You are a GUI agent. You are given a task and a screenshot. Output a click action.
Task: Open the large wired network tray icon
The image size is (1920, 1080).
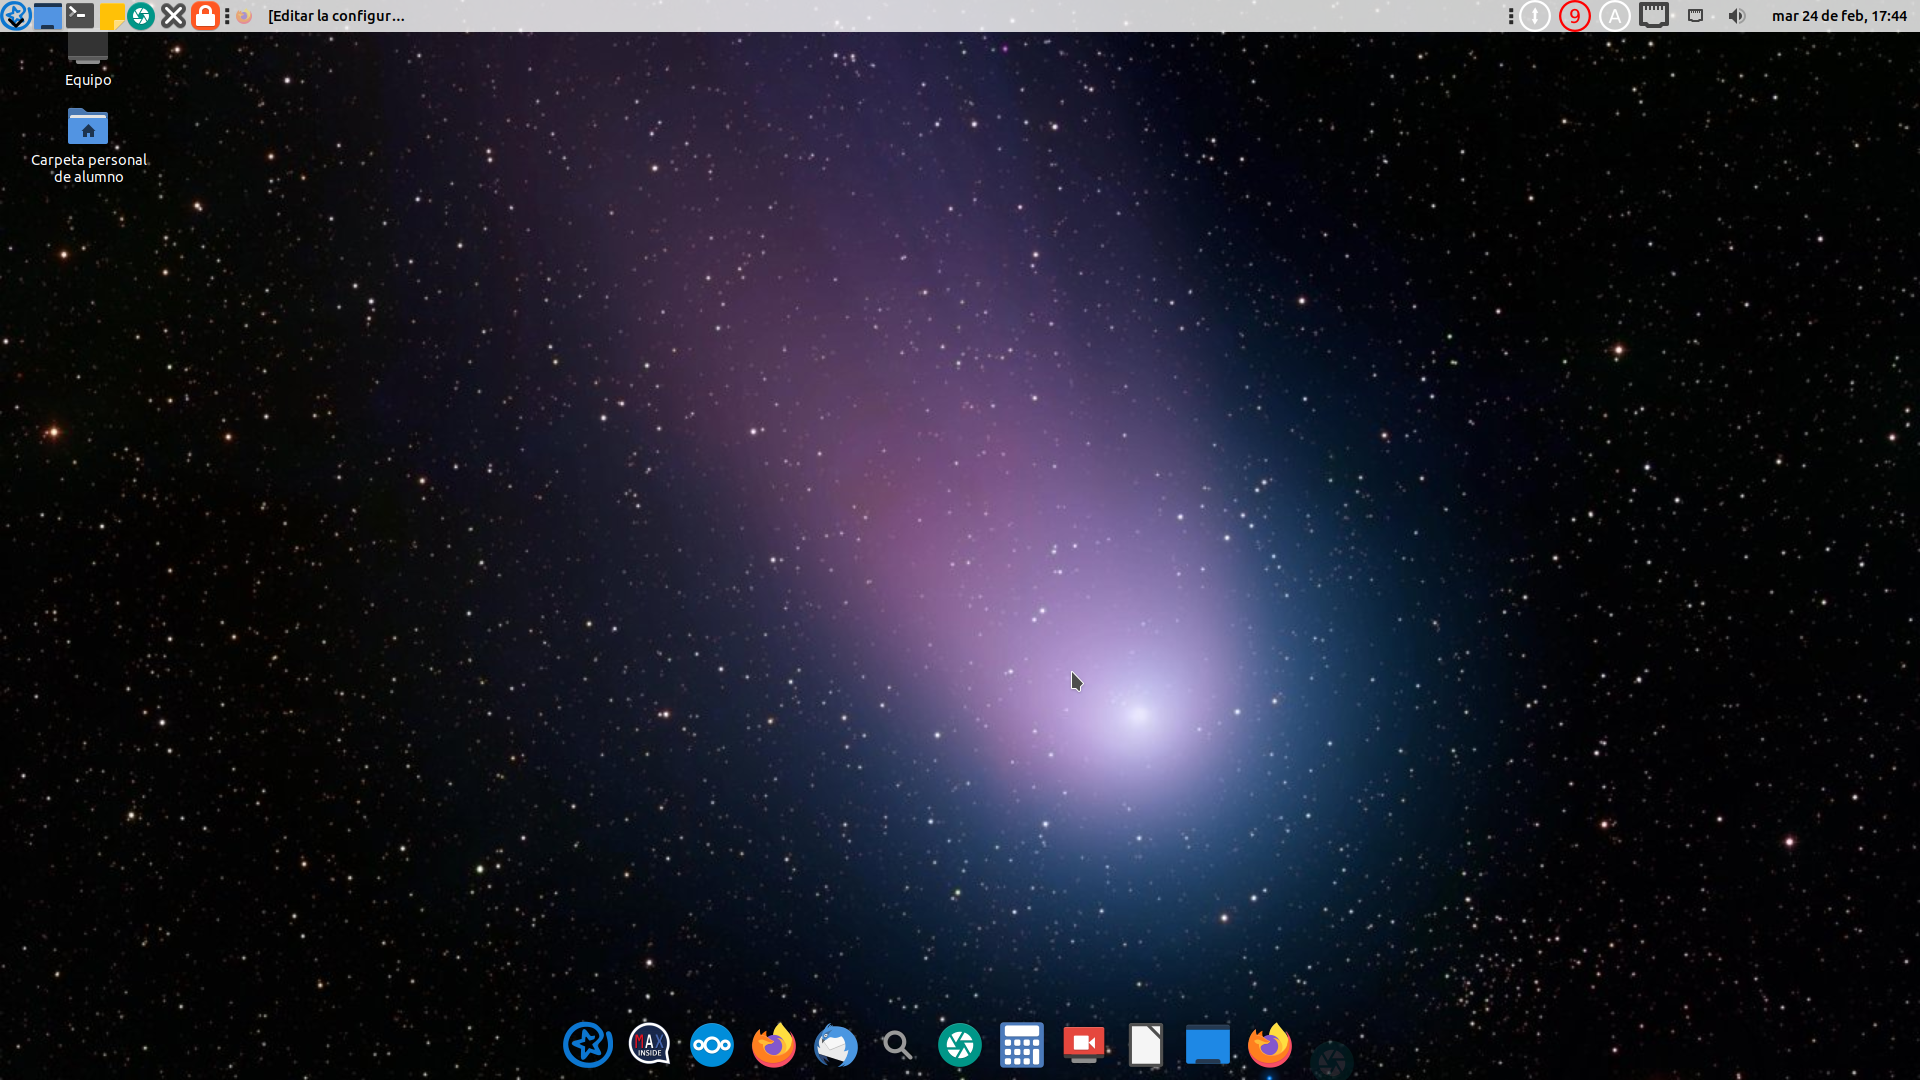coord(1654,16)
